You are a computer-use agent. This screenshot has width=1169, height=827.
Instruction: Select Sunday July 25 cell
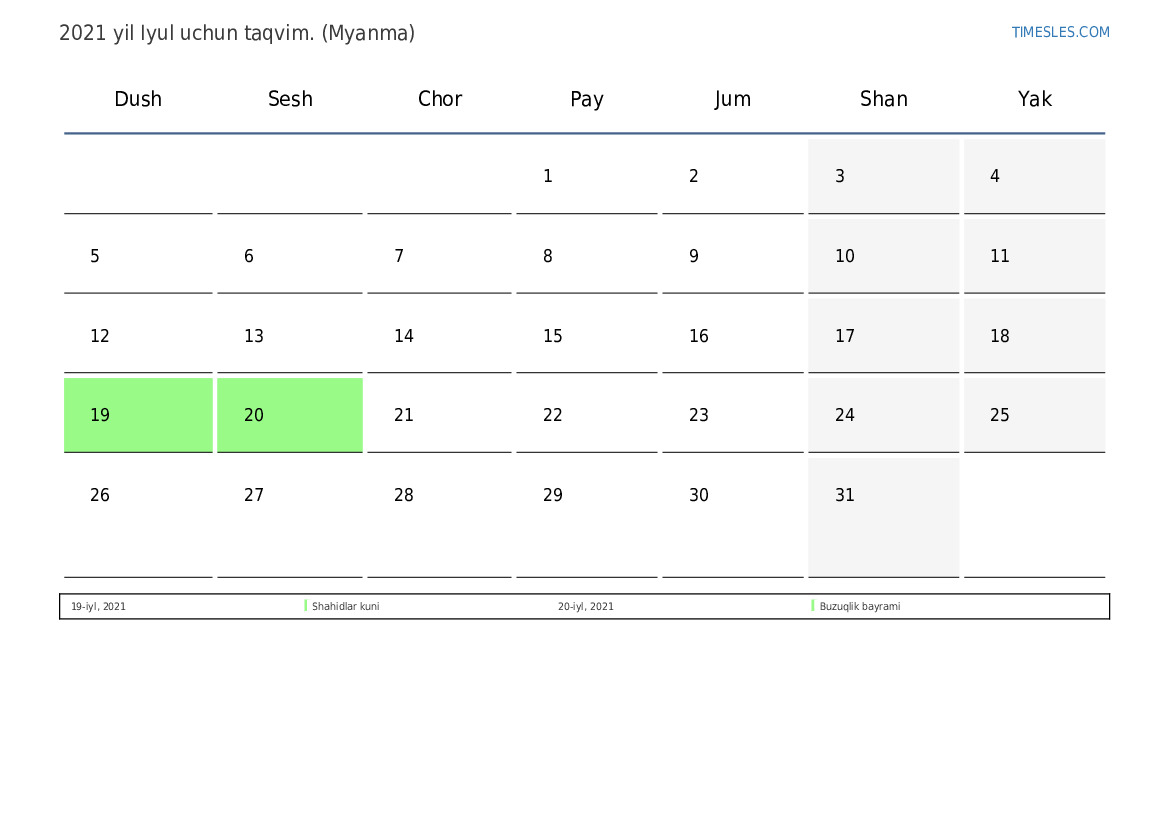click(x=1034, y=415)
